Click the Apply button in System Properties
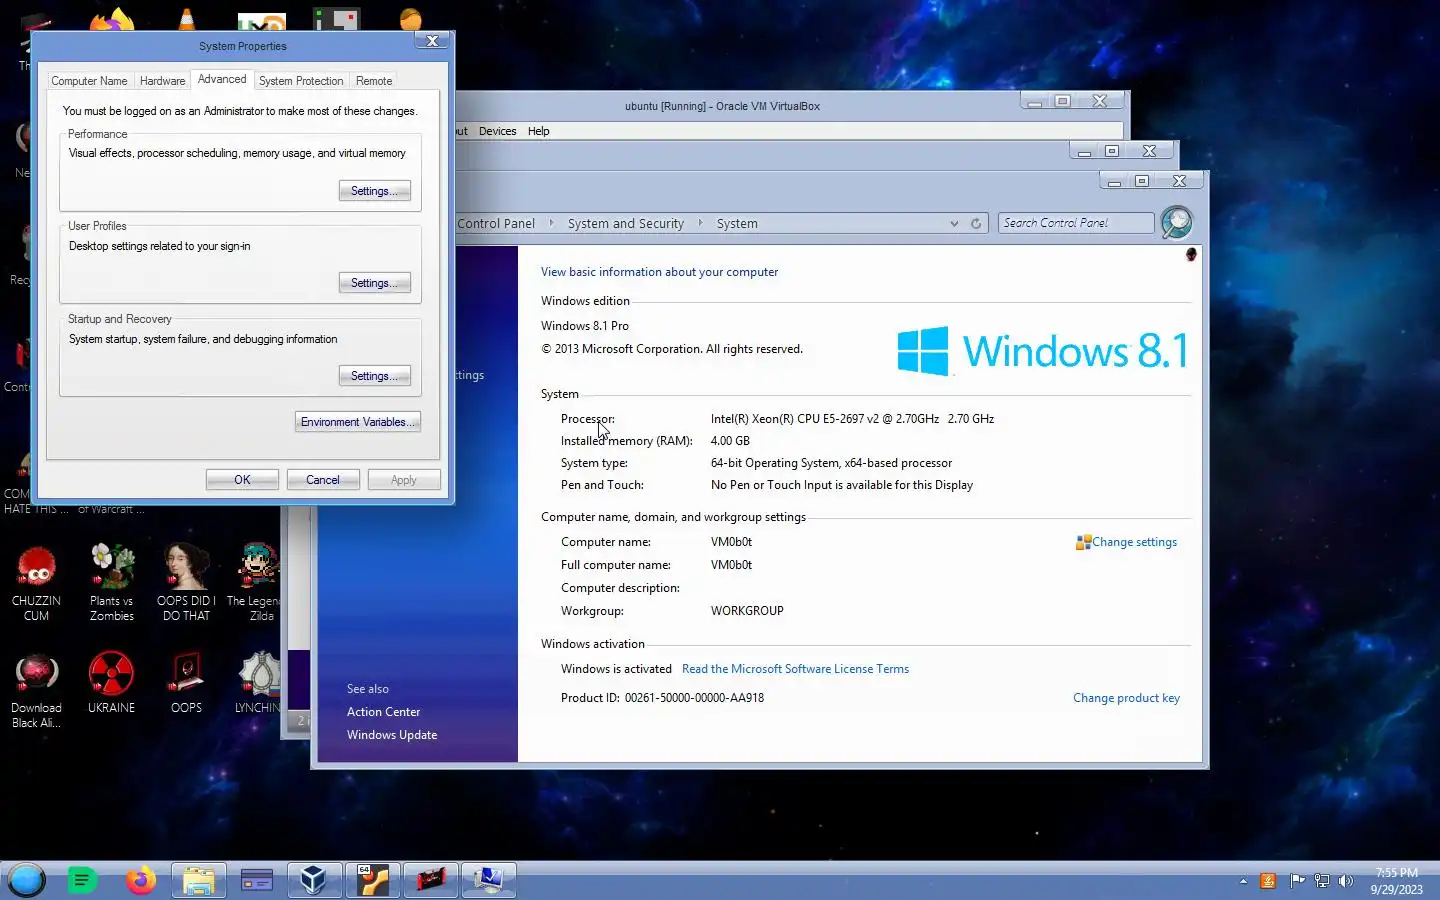 click(x=404, y=480)
